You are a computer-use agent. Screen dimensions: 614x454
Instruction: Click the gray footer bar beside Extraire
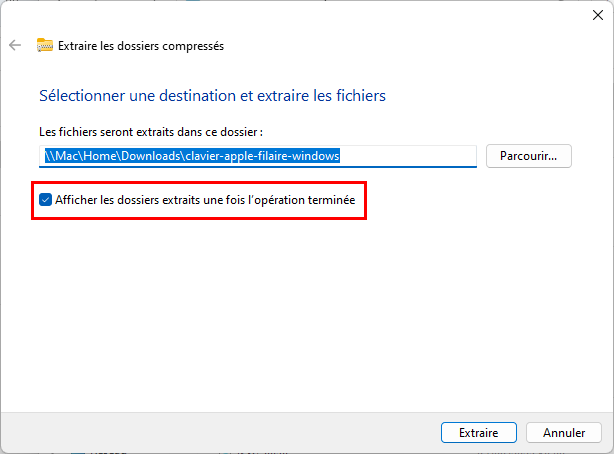[x=219, y=432]
